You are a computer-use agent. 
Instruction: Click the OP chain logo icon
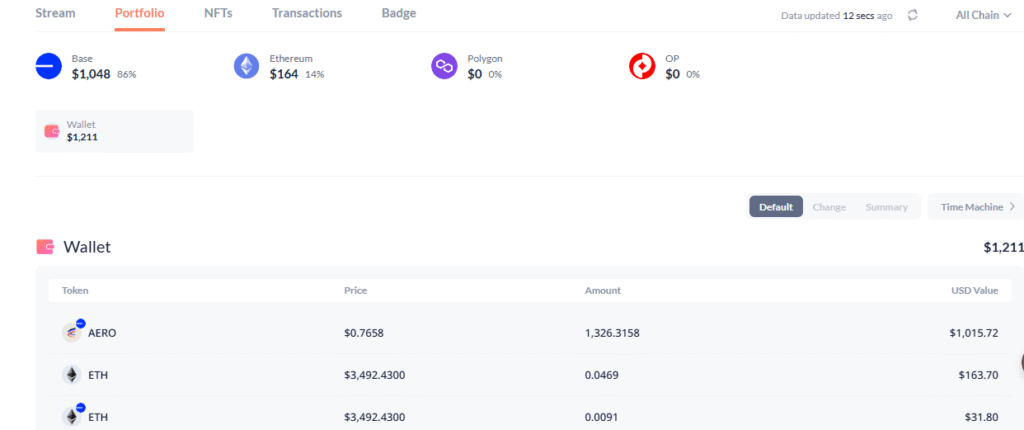(642, 66)
